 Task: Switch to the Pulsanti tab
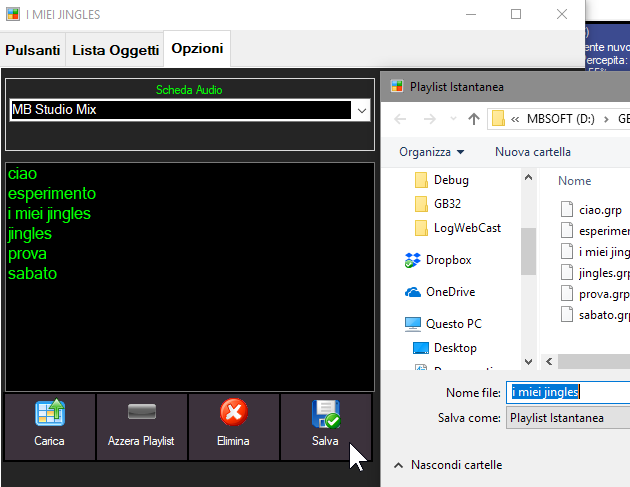32,50
